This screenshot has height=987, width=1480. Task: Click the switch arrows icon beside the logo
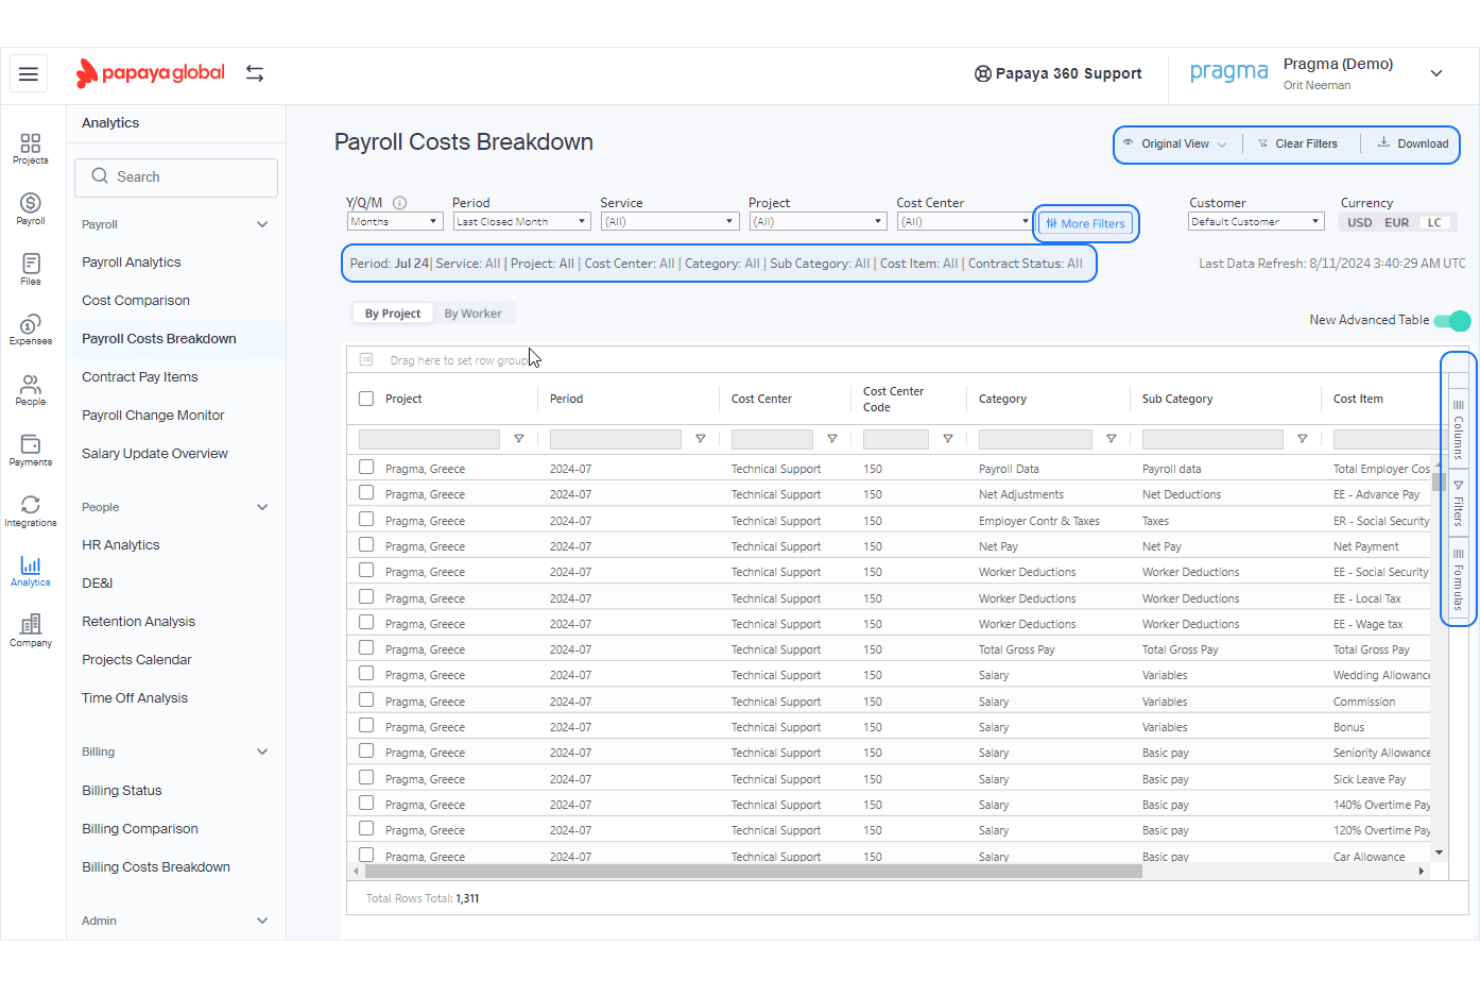point(255,74)
